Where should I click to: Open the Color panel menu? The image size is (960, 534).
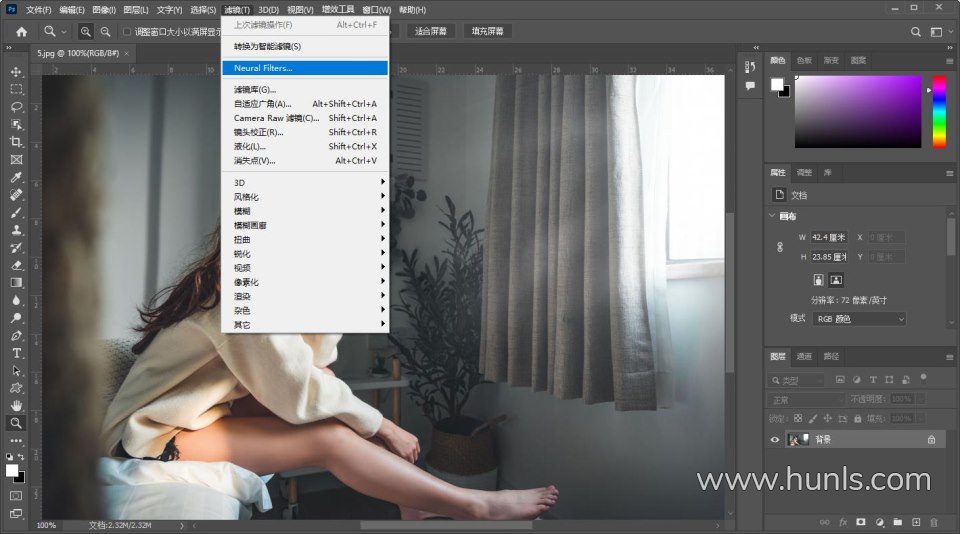click(950, 61)
